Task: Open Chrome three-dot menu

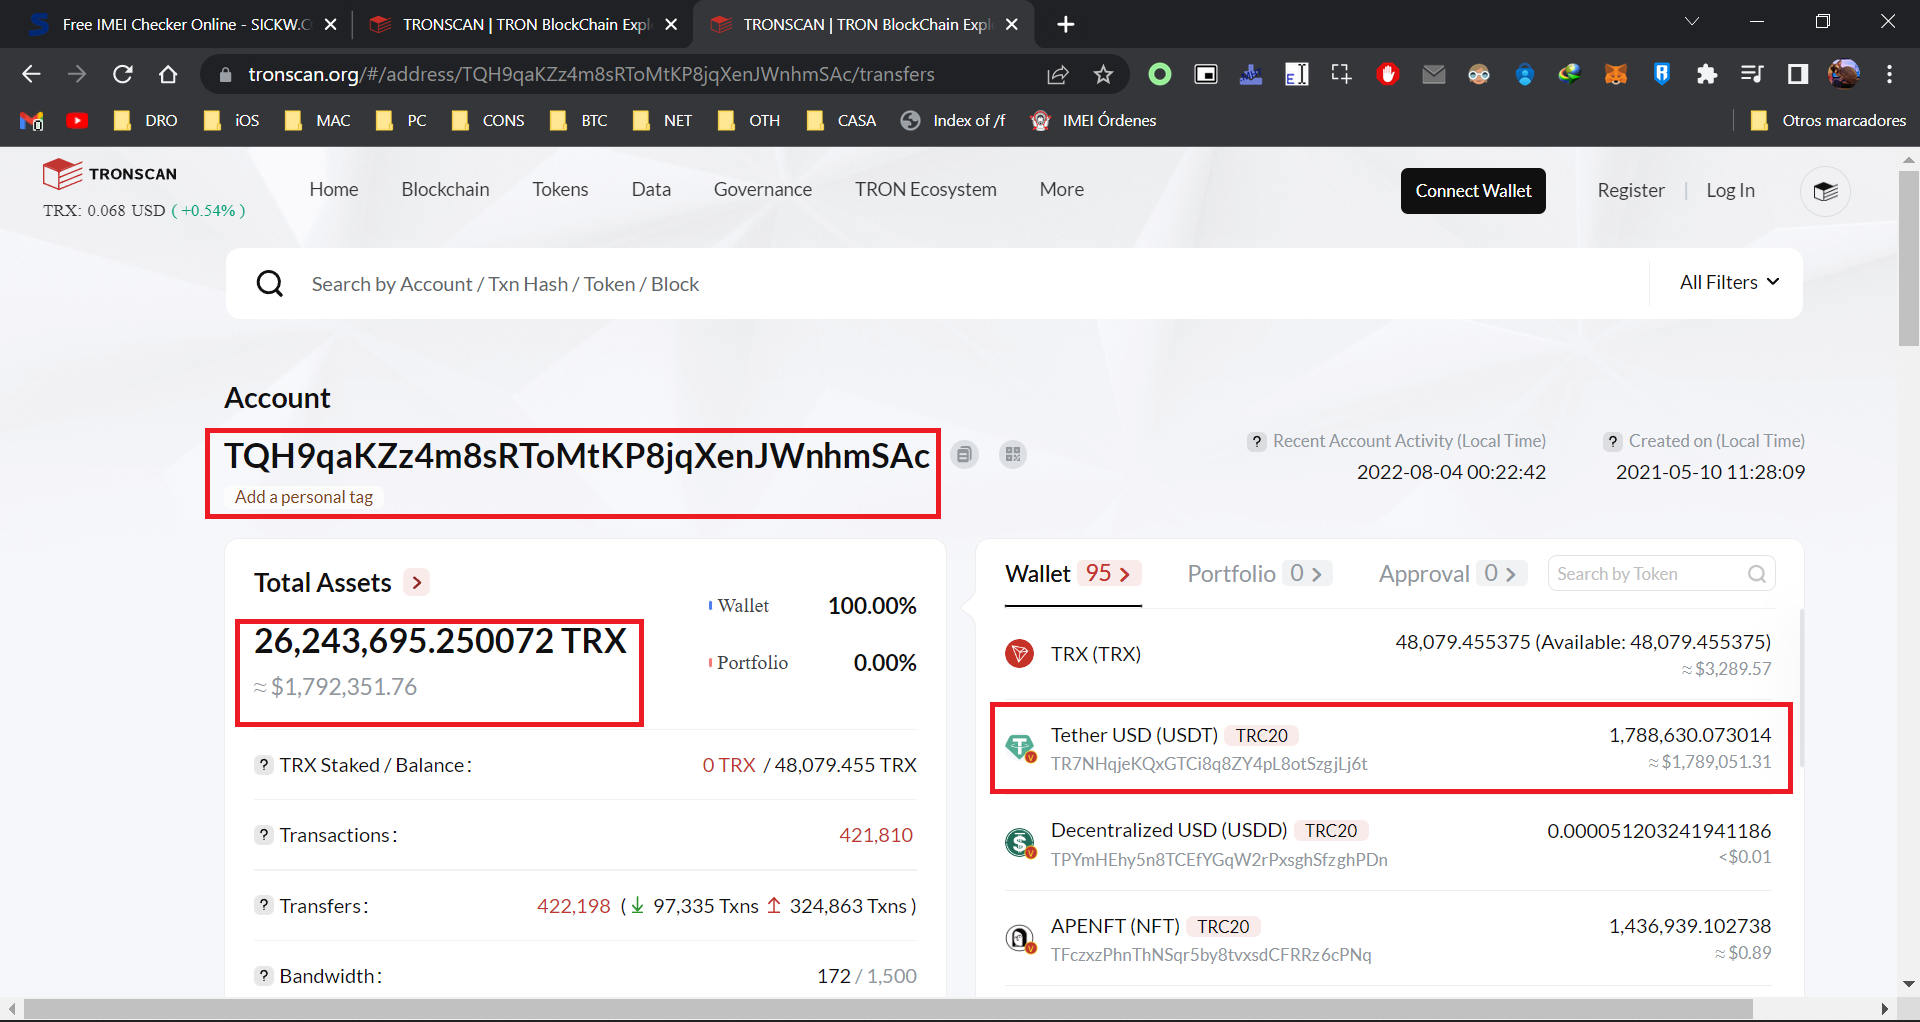Action: click(x=1889, y=74)
